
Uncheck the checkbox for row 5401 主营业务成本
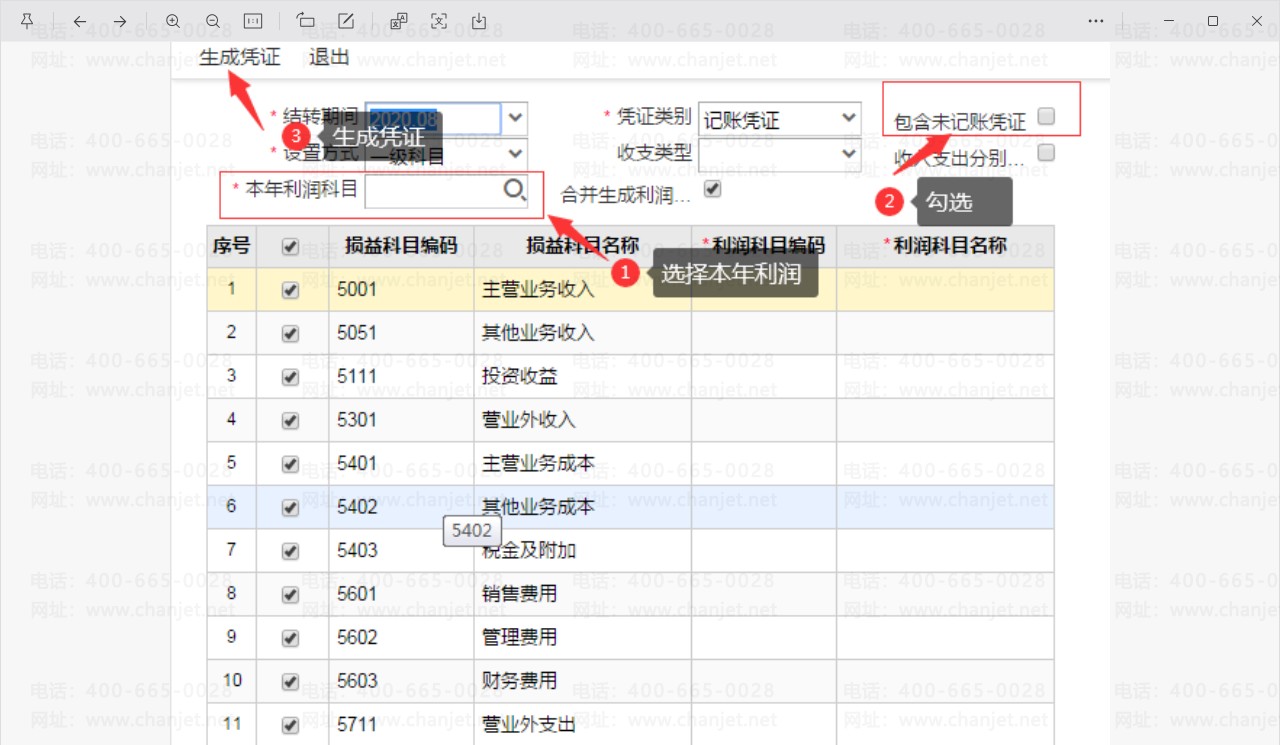coord(291,465)
